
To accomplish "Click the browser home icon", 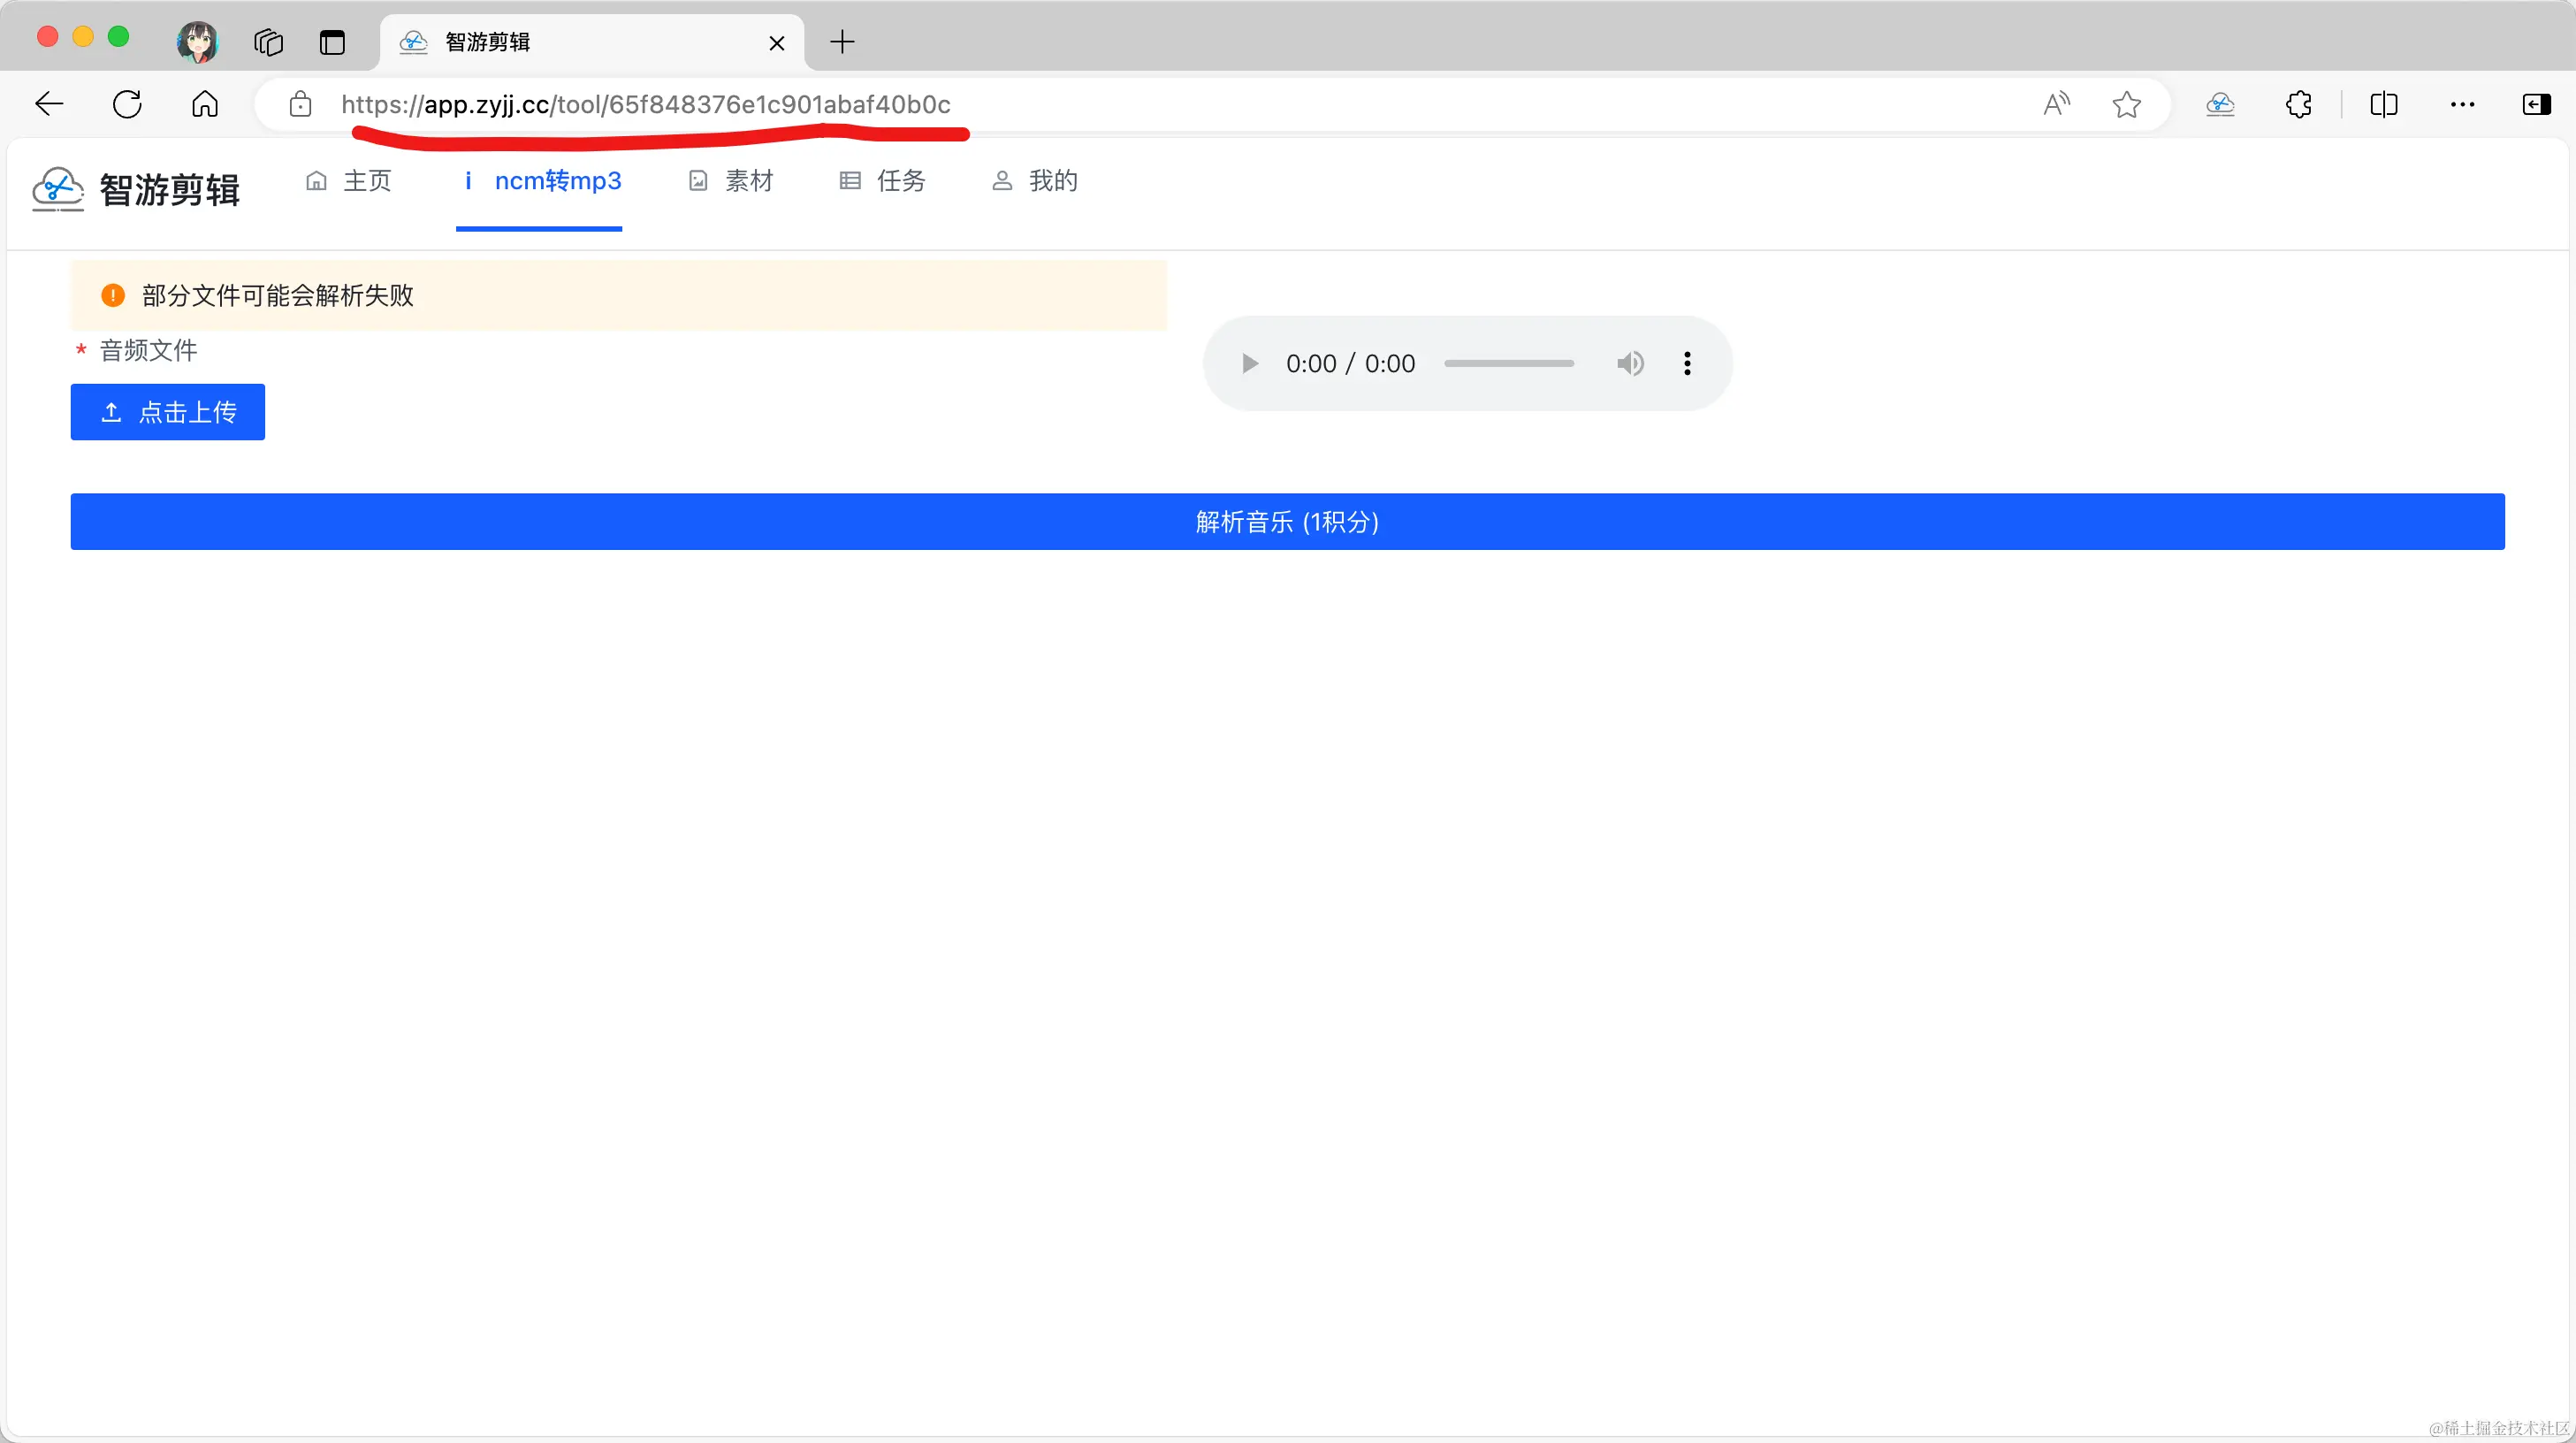I will 205,104.
